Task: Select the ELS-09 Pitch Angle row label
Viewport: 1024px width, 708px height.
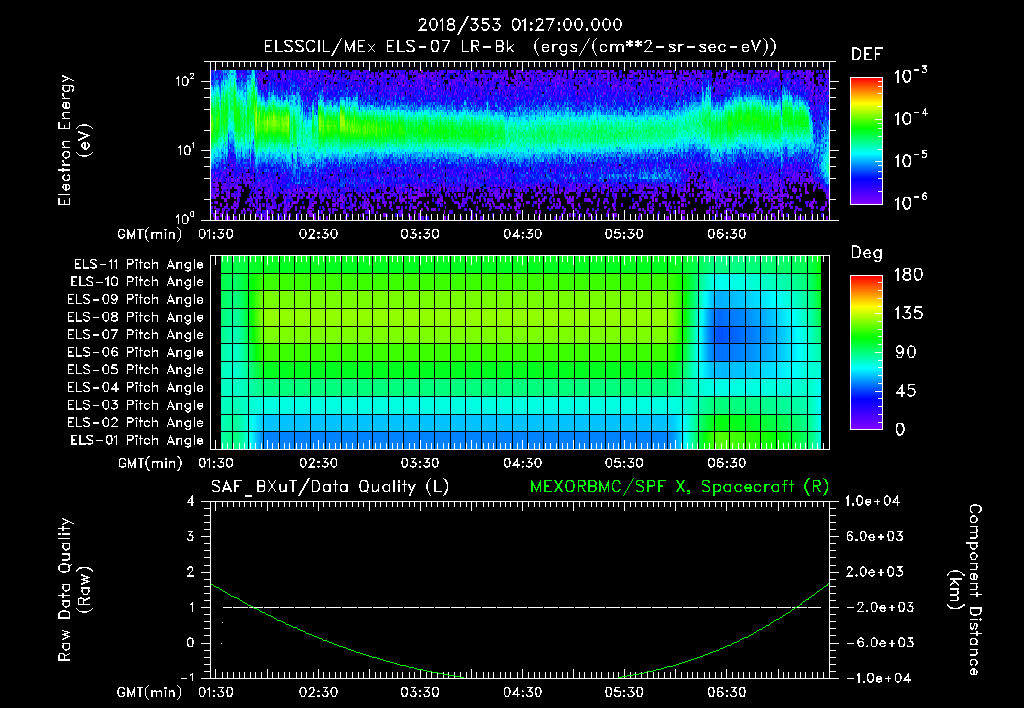Action: click(x=136, y=300)
